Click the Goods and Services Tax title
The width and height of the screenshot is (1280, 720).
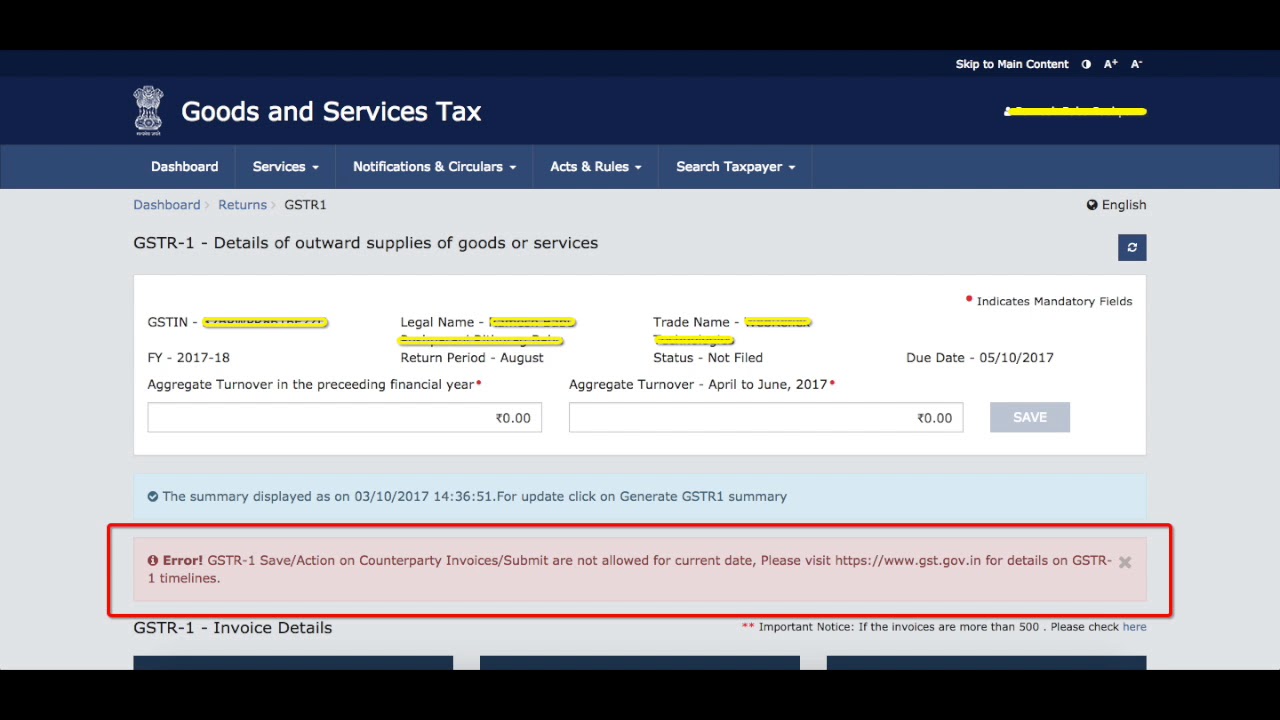[x=331, y=111]
